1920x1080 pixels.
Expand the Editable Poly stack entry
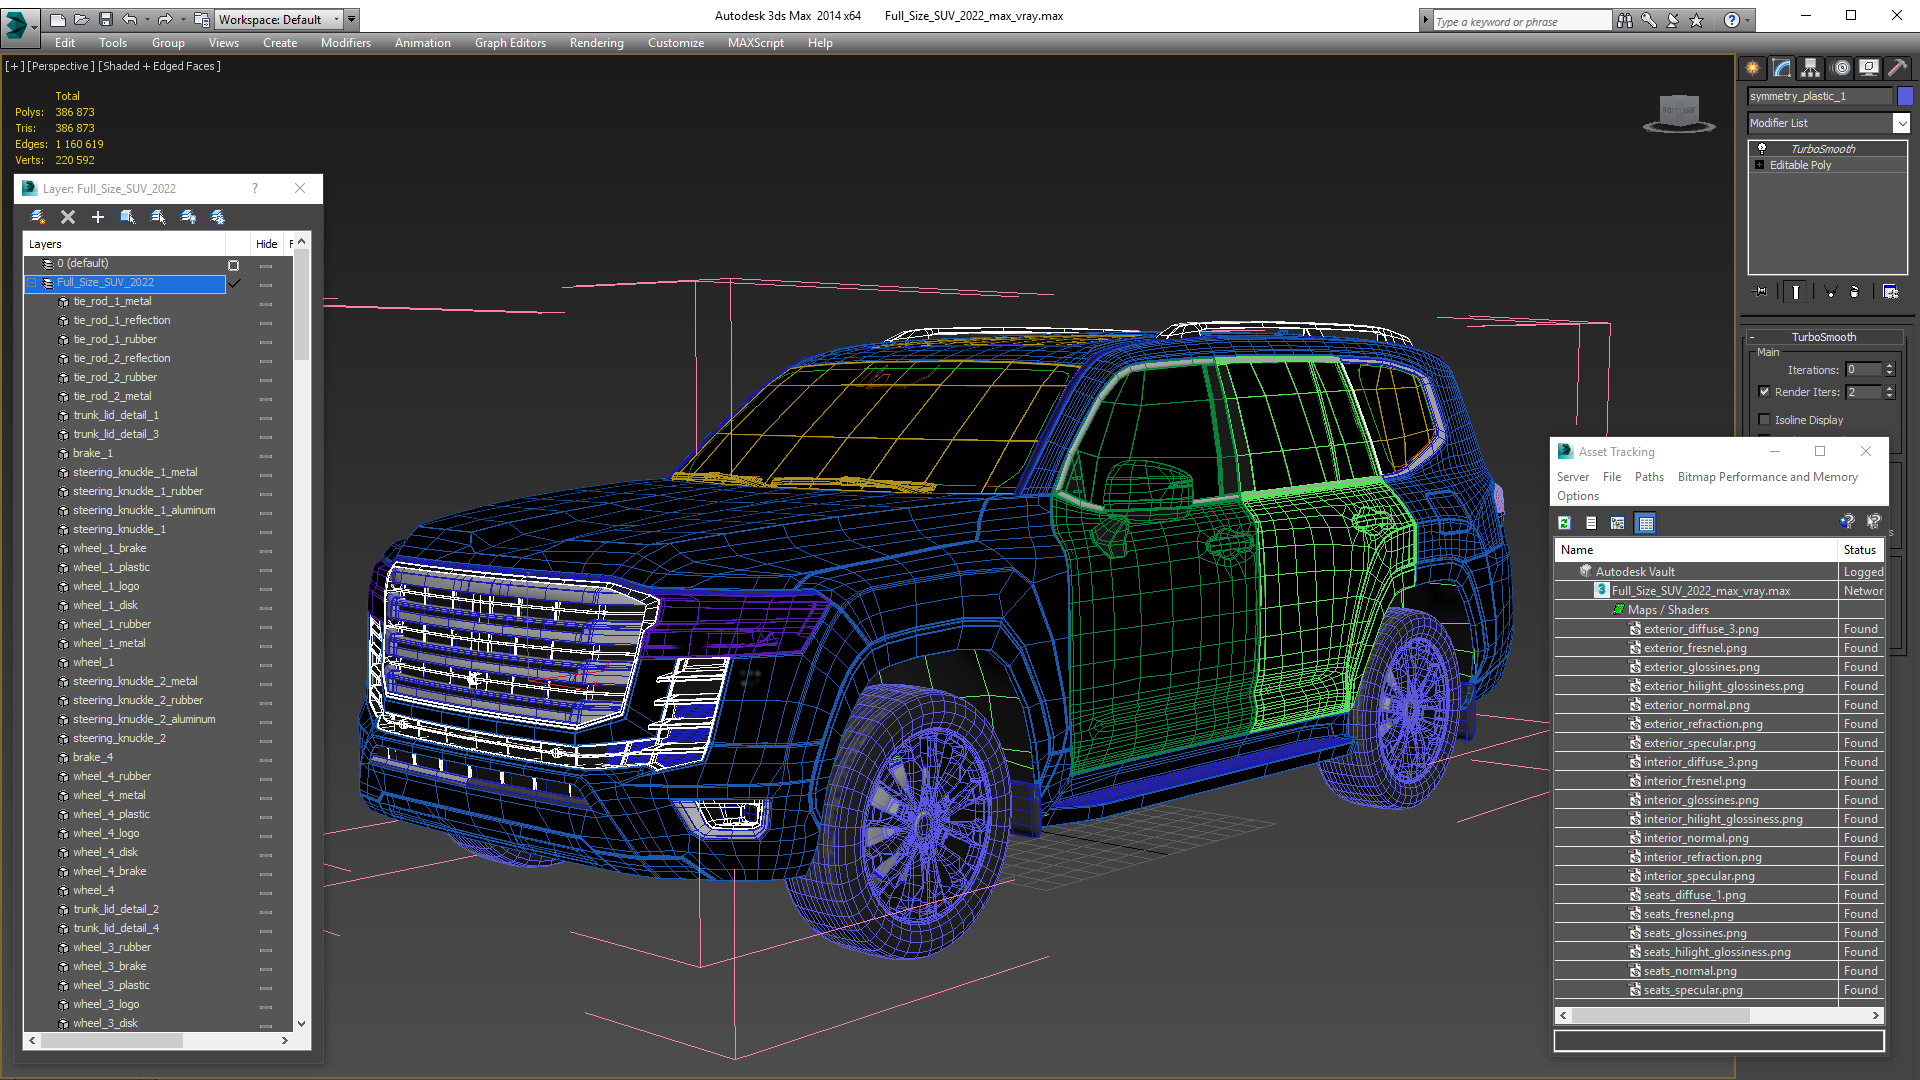(x=1759, y=165)
